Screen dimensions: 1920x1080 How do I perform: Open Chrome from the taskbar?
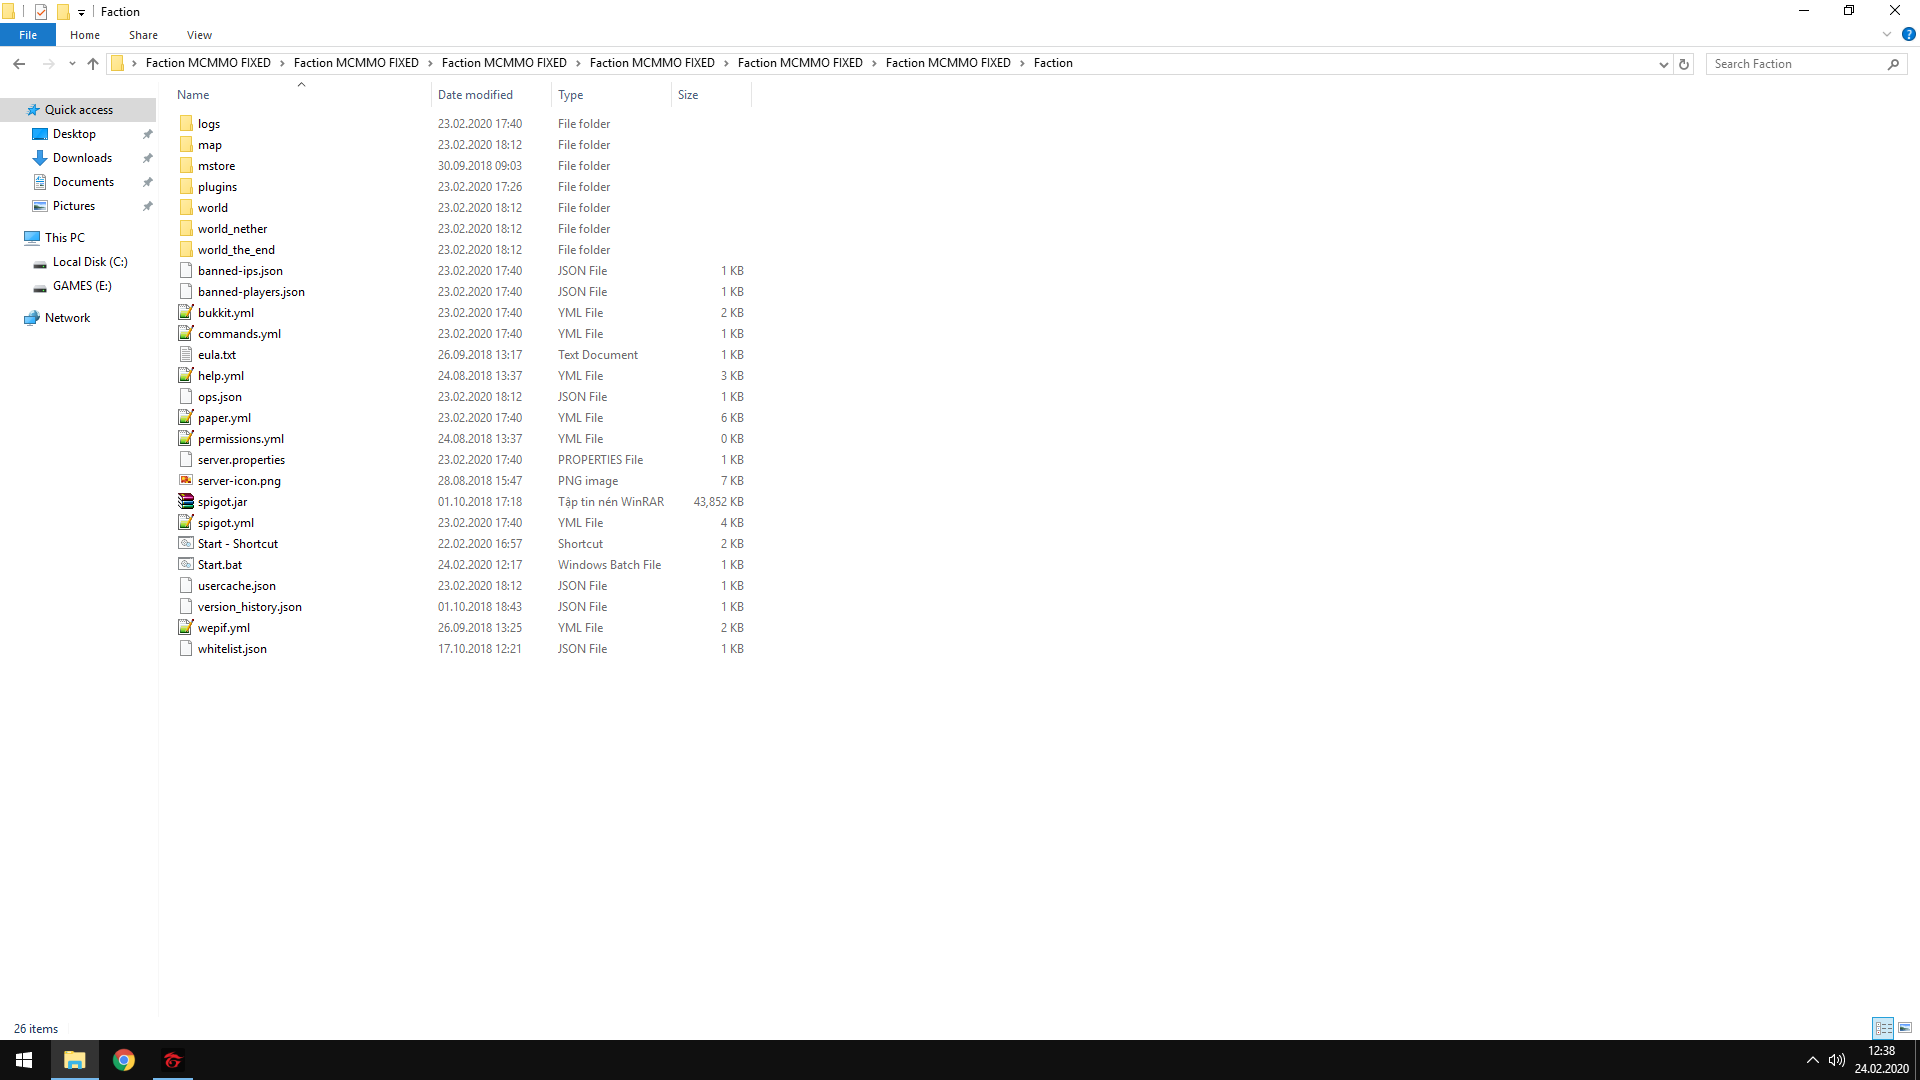[124, 1060]
